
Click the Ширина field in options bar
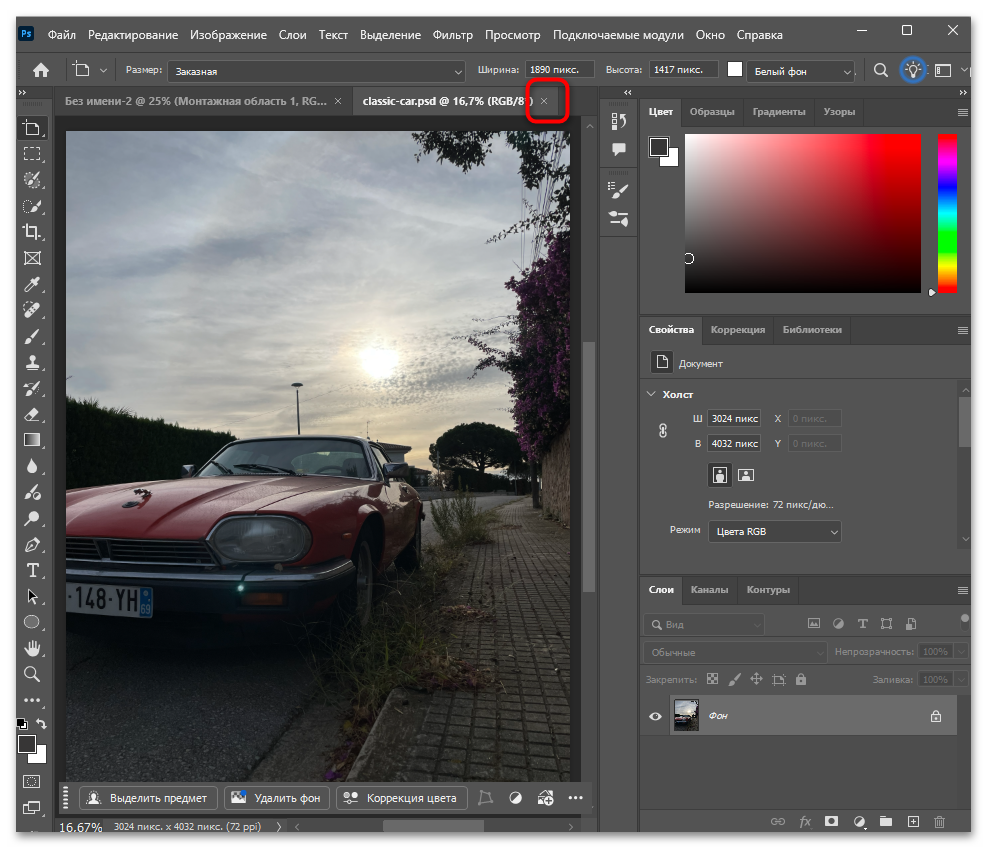559,70
